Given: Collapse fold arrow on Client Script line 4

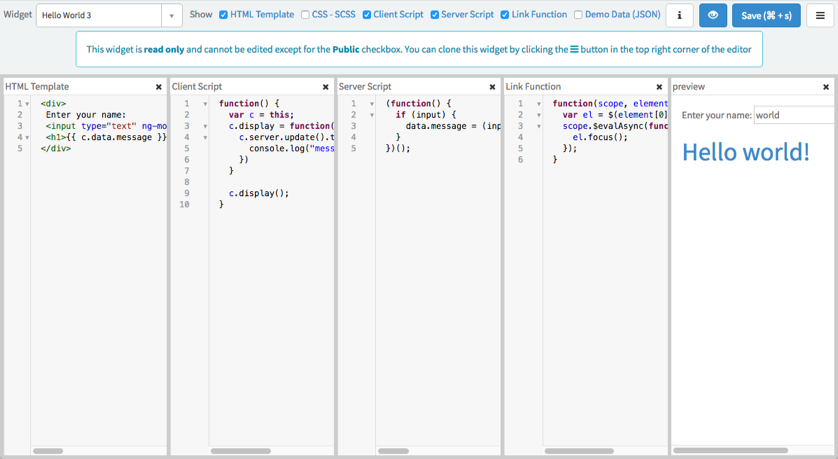Looking at the screenshot, I should tap(205, 137).
